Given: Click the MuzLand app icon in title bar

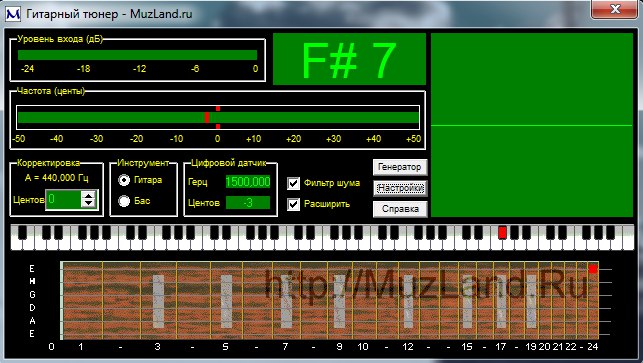Looking at the screenshot, I should pos(13,14).
